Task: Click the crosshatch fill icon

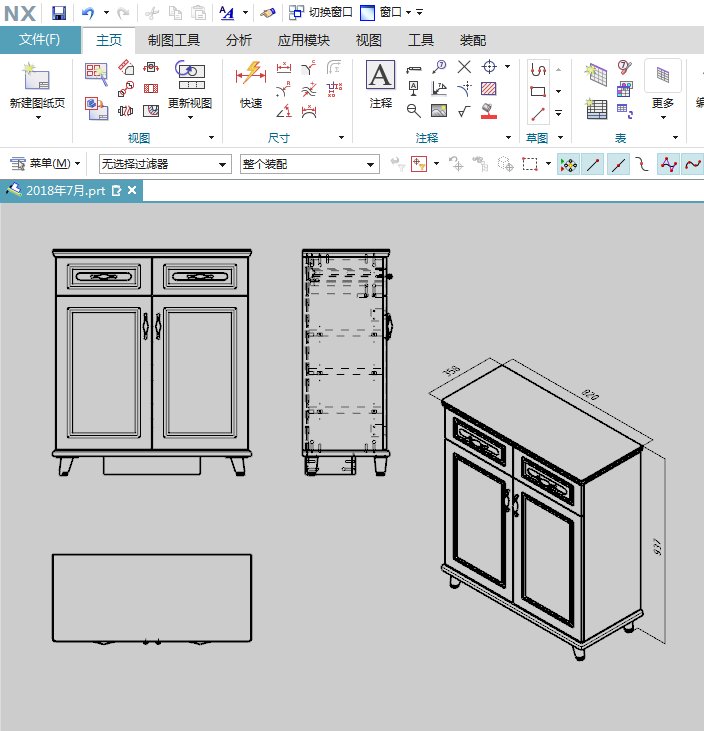Action: 490,89
